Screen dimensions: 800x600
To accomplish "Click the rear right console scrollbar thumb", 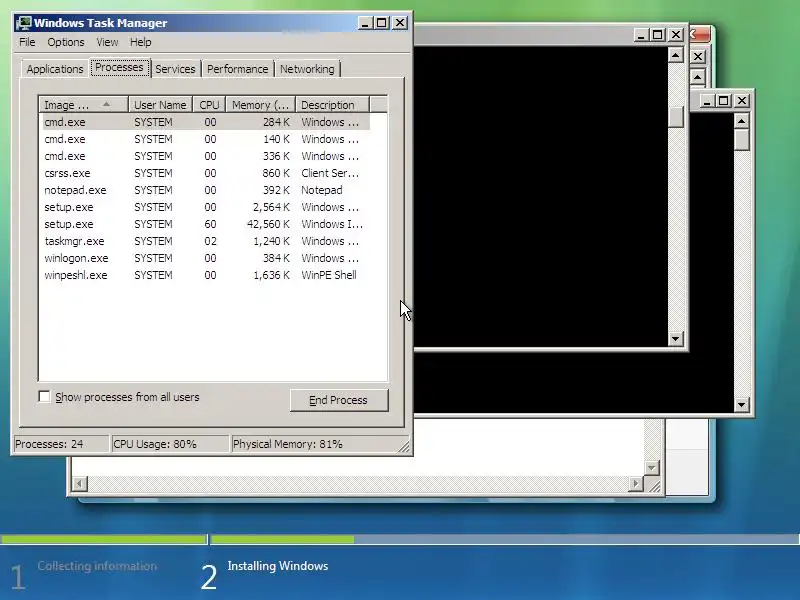I will 741,139.
